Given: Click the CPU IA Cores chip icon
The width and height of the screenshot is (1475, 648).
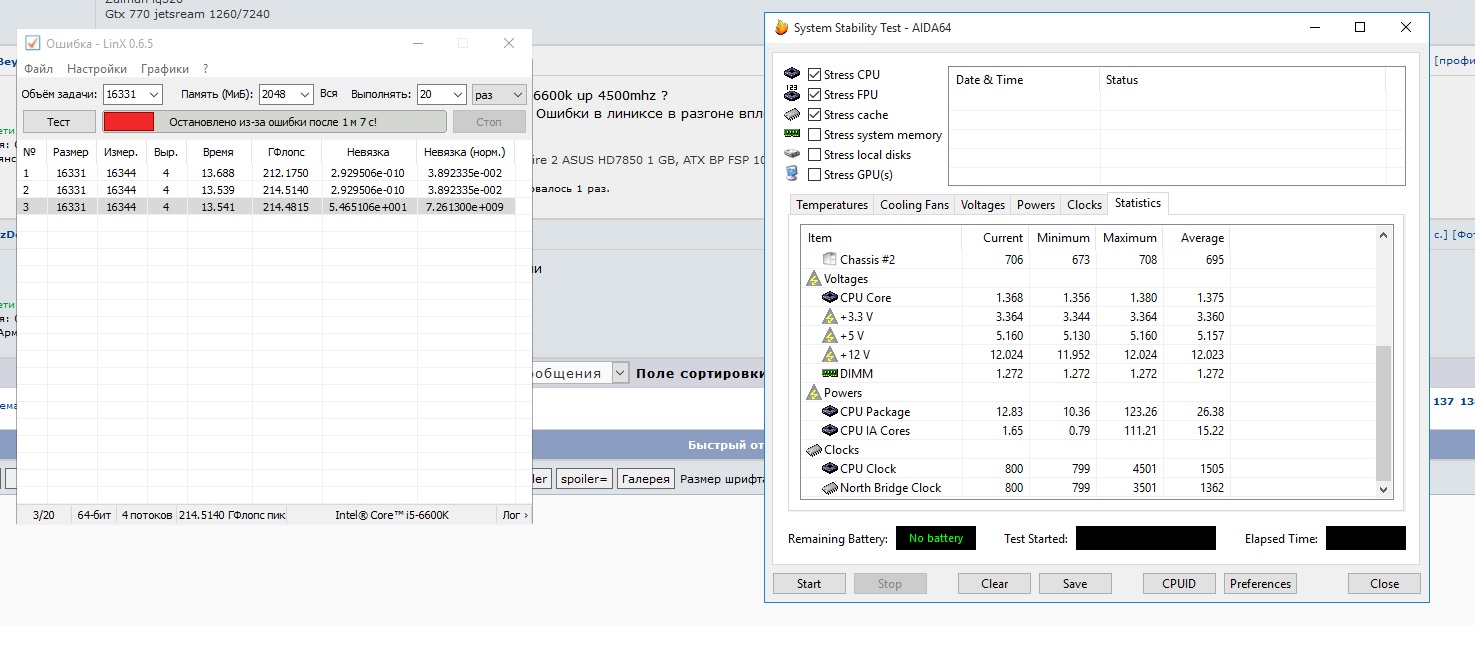Looking at the screenshot, I should [x=830, y=431].
